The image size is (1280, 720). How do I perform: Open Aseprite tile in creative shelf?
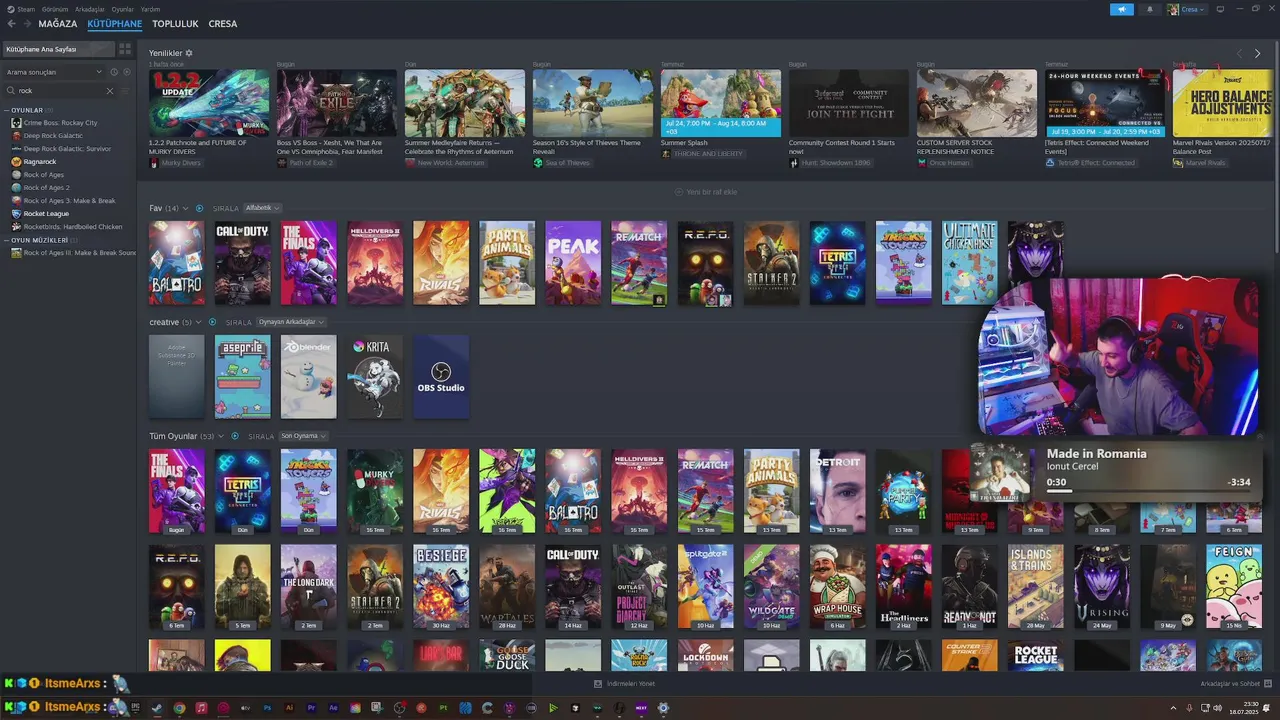pyautogui.click(x=243, y=377)
